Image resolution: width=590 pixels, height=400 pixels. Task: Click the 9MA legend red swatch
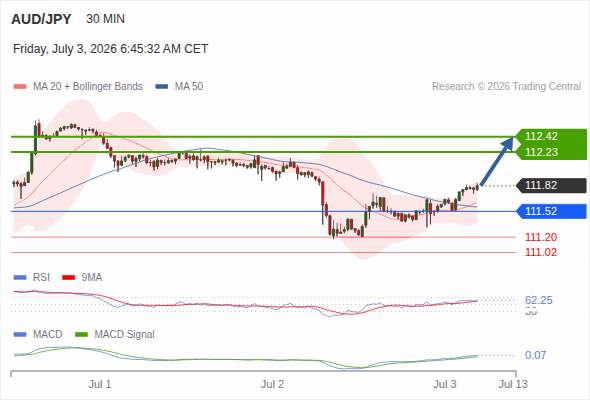click(68, 278)
